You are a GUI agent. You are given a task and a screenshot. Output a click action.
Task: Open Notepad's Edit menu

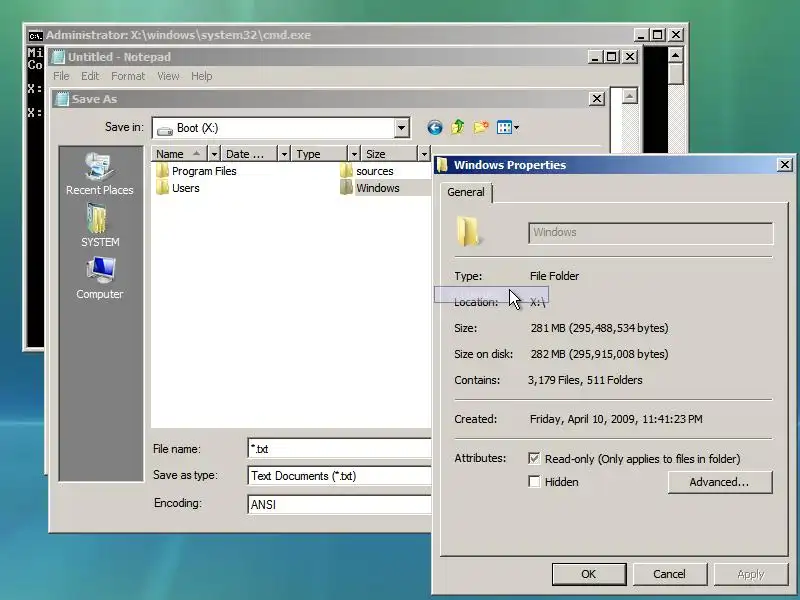point(90,76)
